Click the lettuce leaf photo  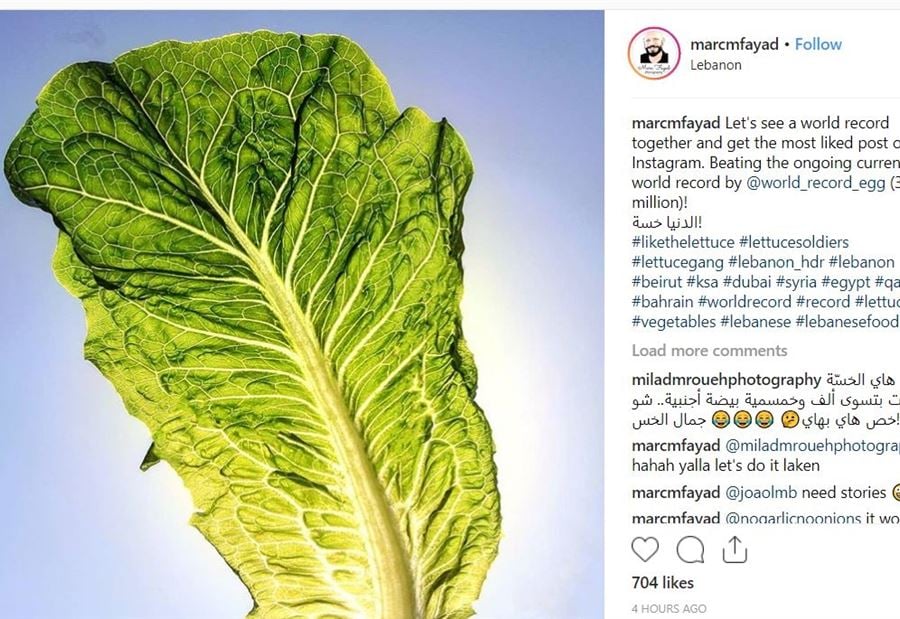302,315
